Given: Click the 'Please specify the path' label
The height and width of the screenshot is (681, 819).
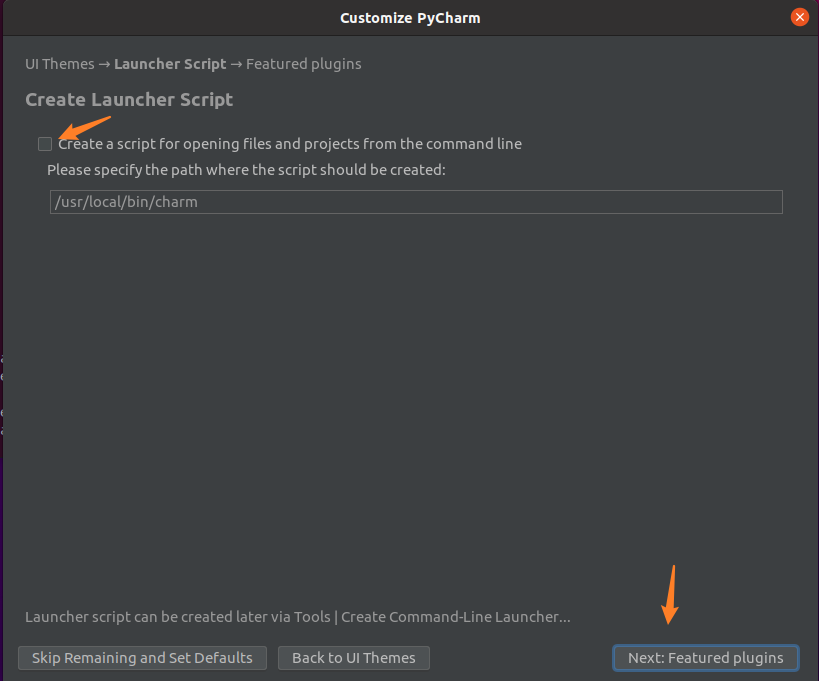Looking at the screenshot, I should [246, 170].
